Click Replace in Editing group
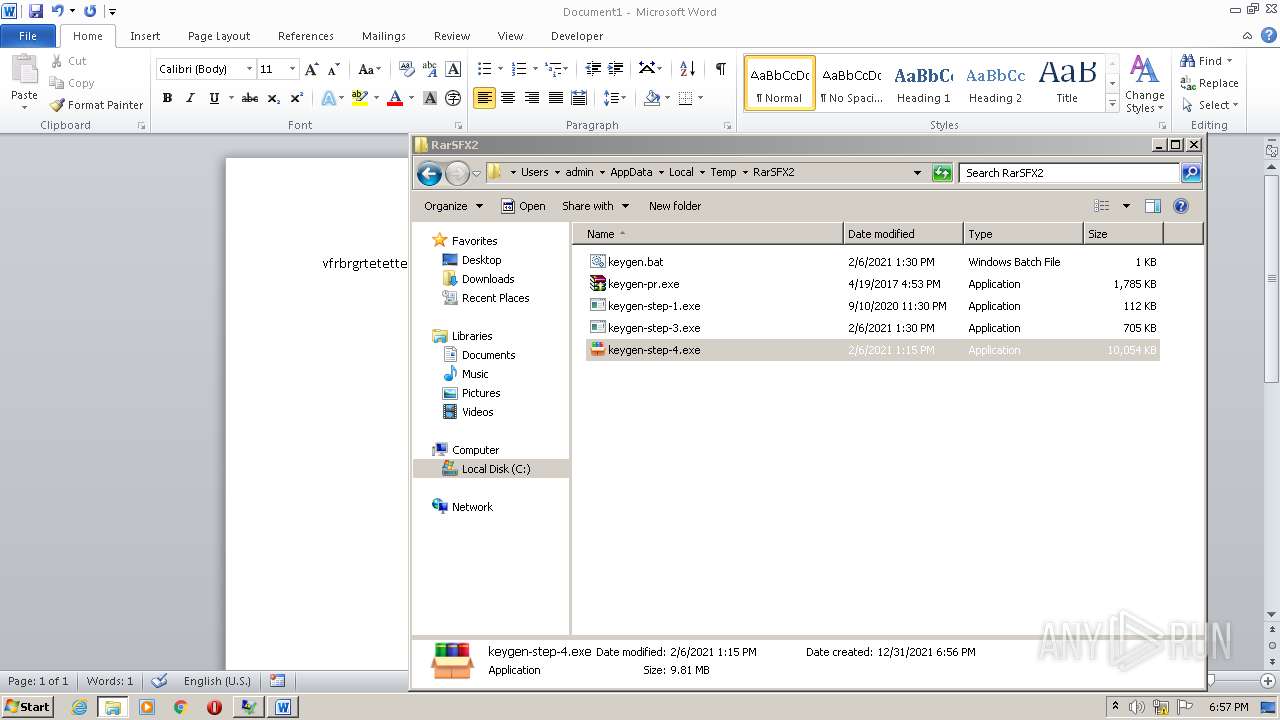This screenshot has width=1280, height=720. coord(1209,83)
